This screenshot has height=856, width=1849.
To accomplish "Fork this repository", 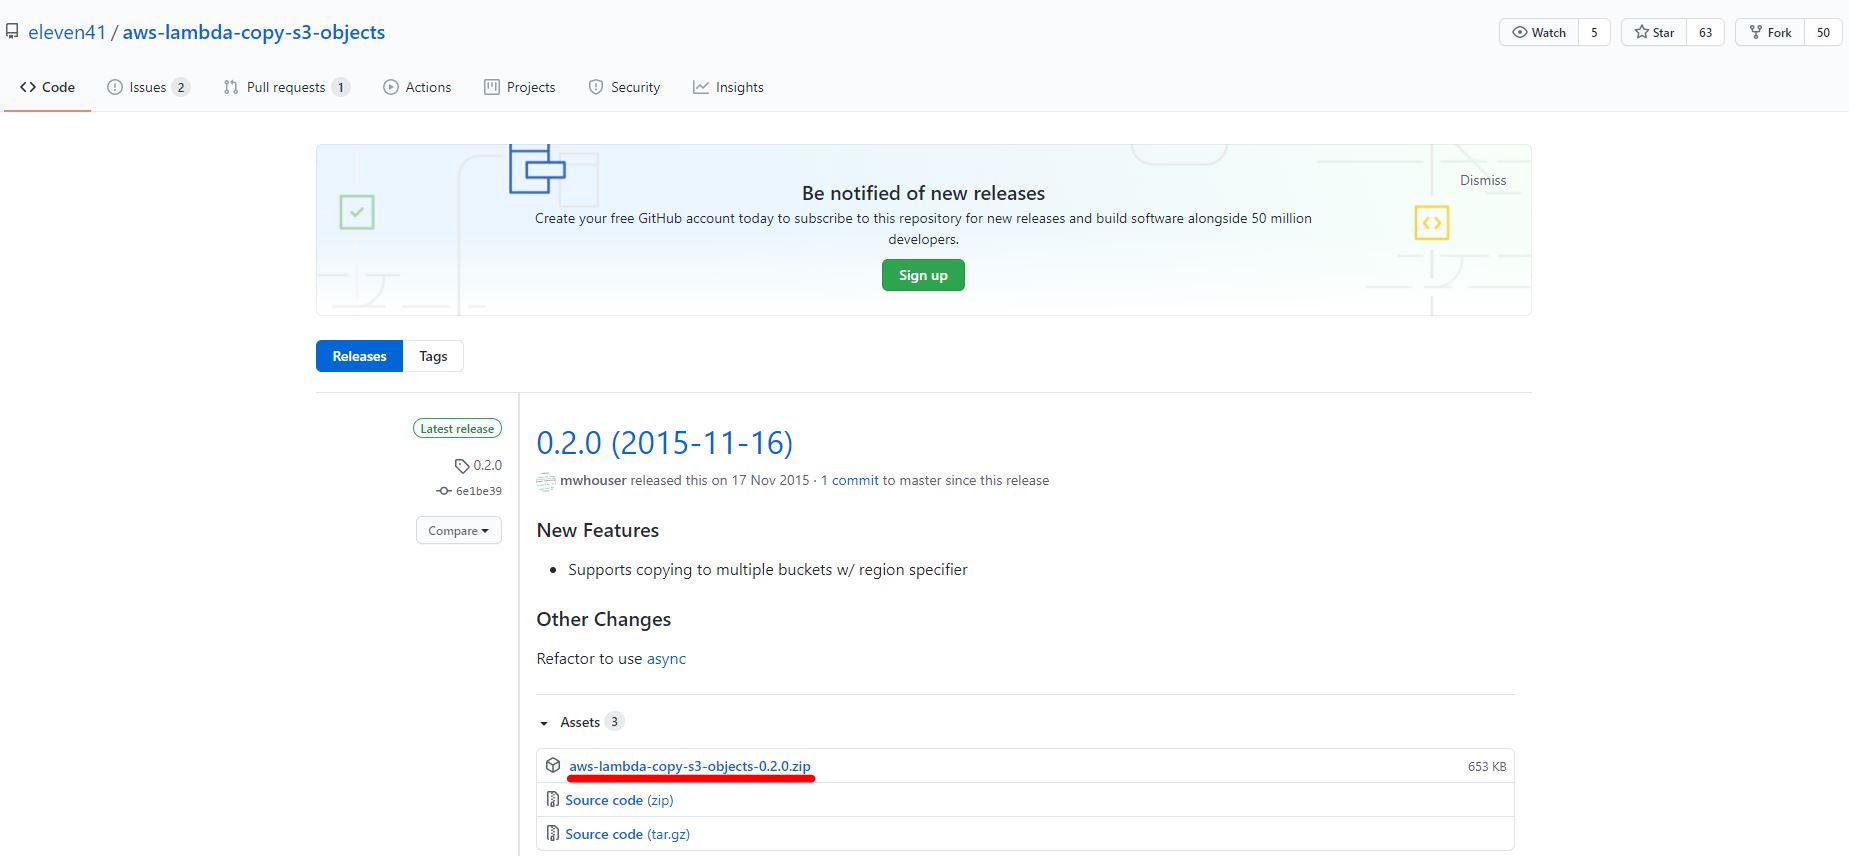I will coord(1770,32).
